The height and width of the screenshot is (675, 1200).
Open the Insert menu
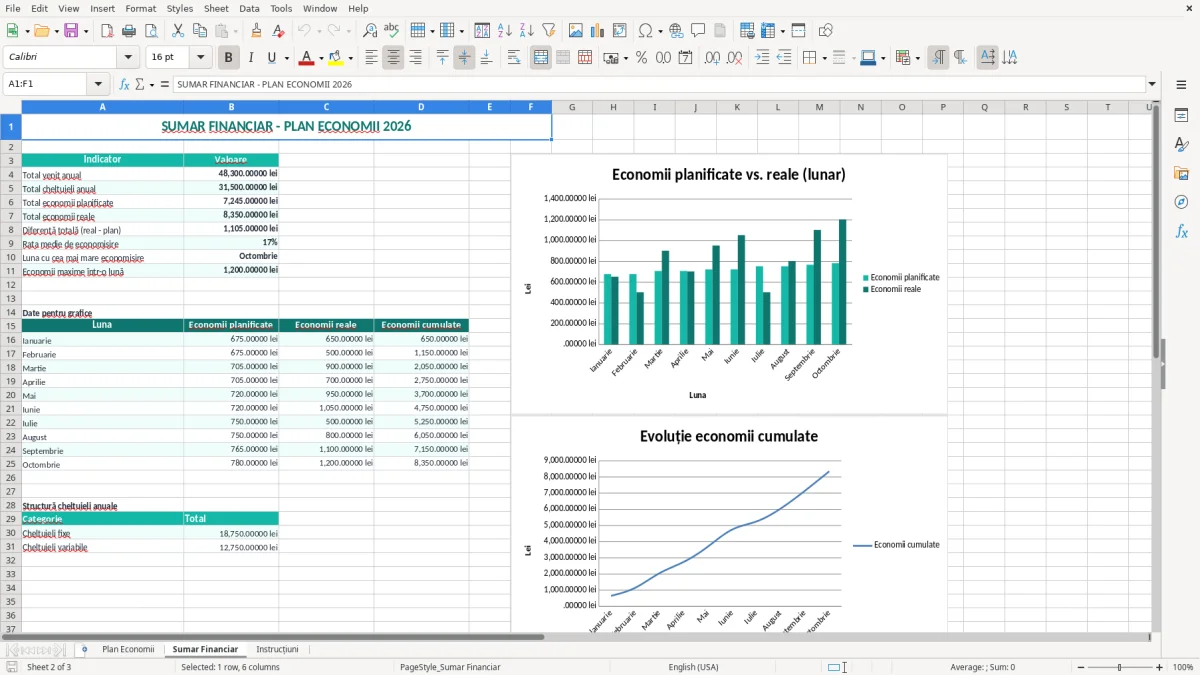coord(102,8)
